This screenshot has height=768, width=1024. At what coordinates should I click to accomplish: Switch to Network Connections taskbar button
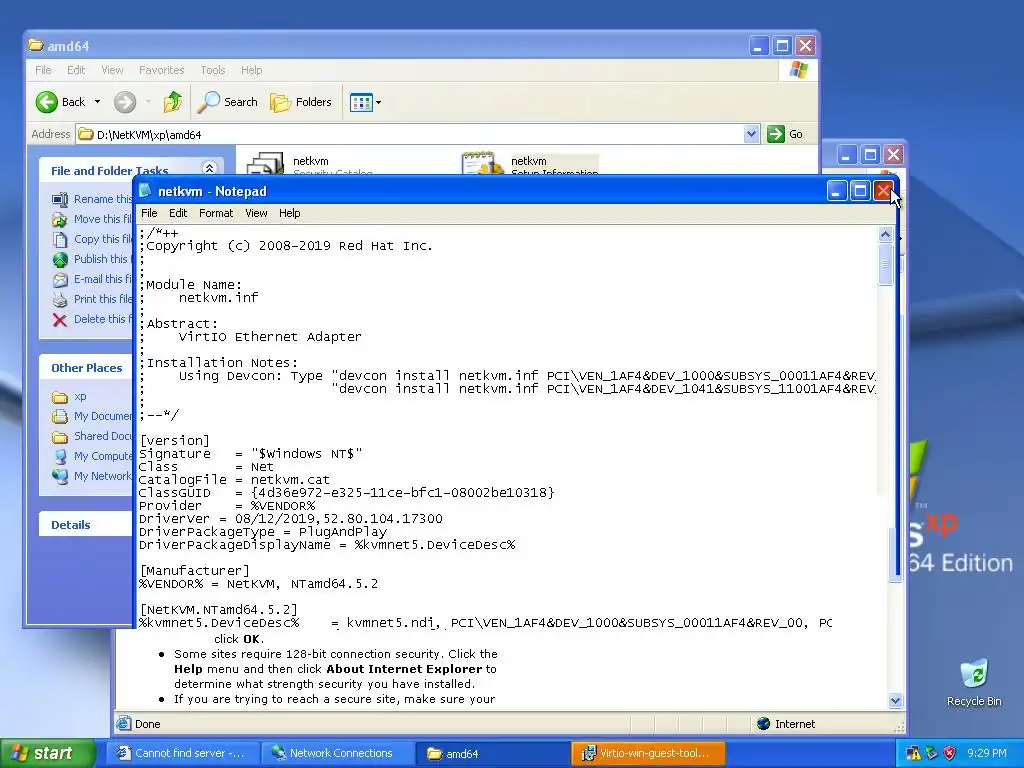point(336,753)
